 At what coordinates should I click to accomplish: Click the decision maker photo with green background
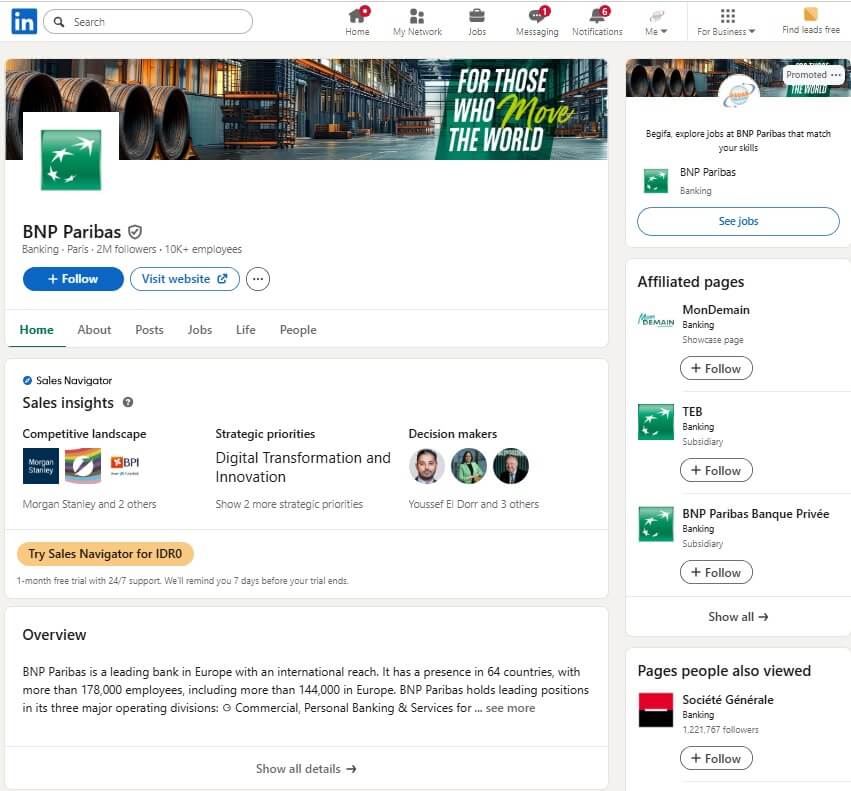point(469,466)
